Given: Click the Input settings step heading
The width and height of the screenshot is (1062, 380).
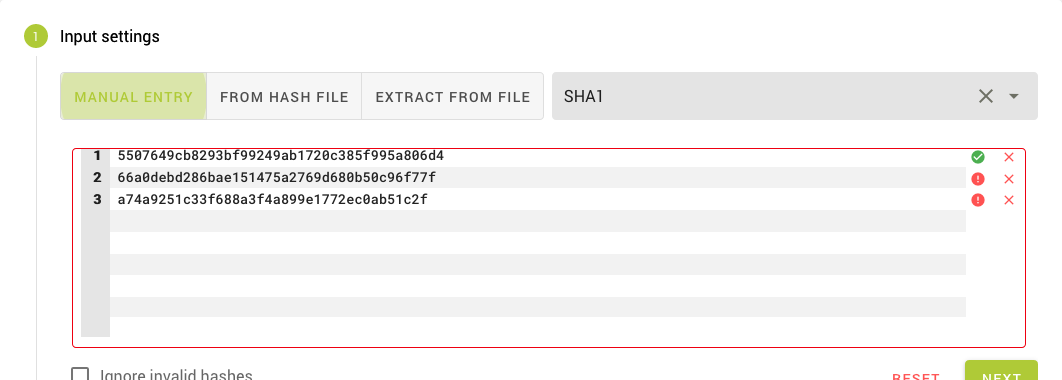Looking at the screenshot, I should (x=110, y=37).
